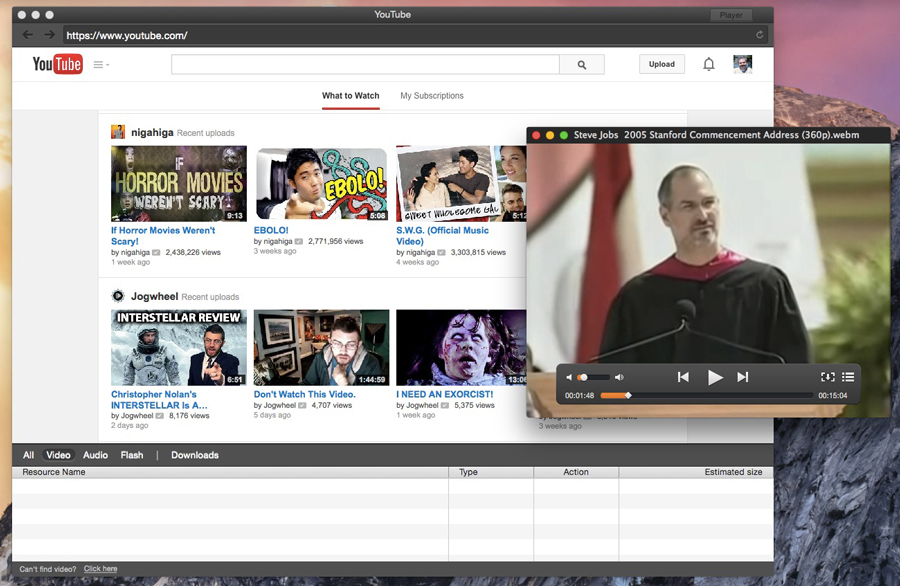Click Christopher Nolan's INTERSTELLAR title link
The width and height of the screenshot is (900, 586).
(x=159, y=399)
